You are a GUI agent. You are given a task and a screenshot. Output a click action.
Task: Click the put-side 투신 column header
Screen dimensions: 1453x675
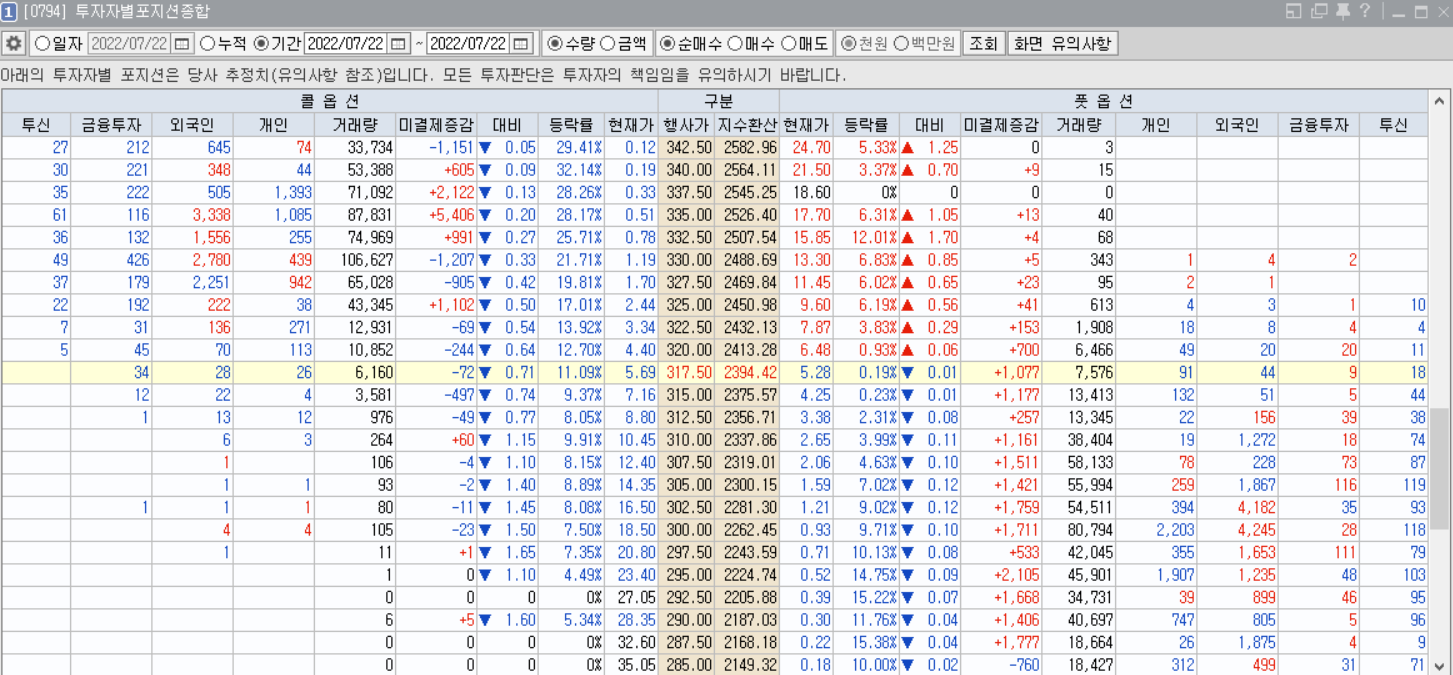coord(1393,125)
